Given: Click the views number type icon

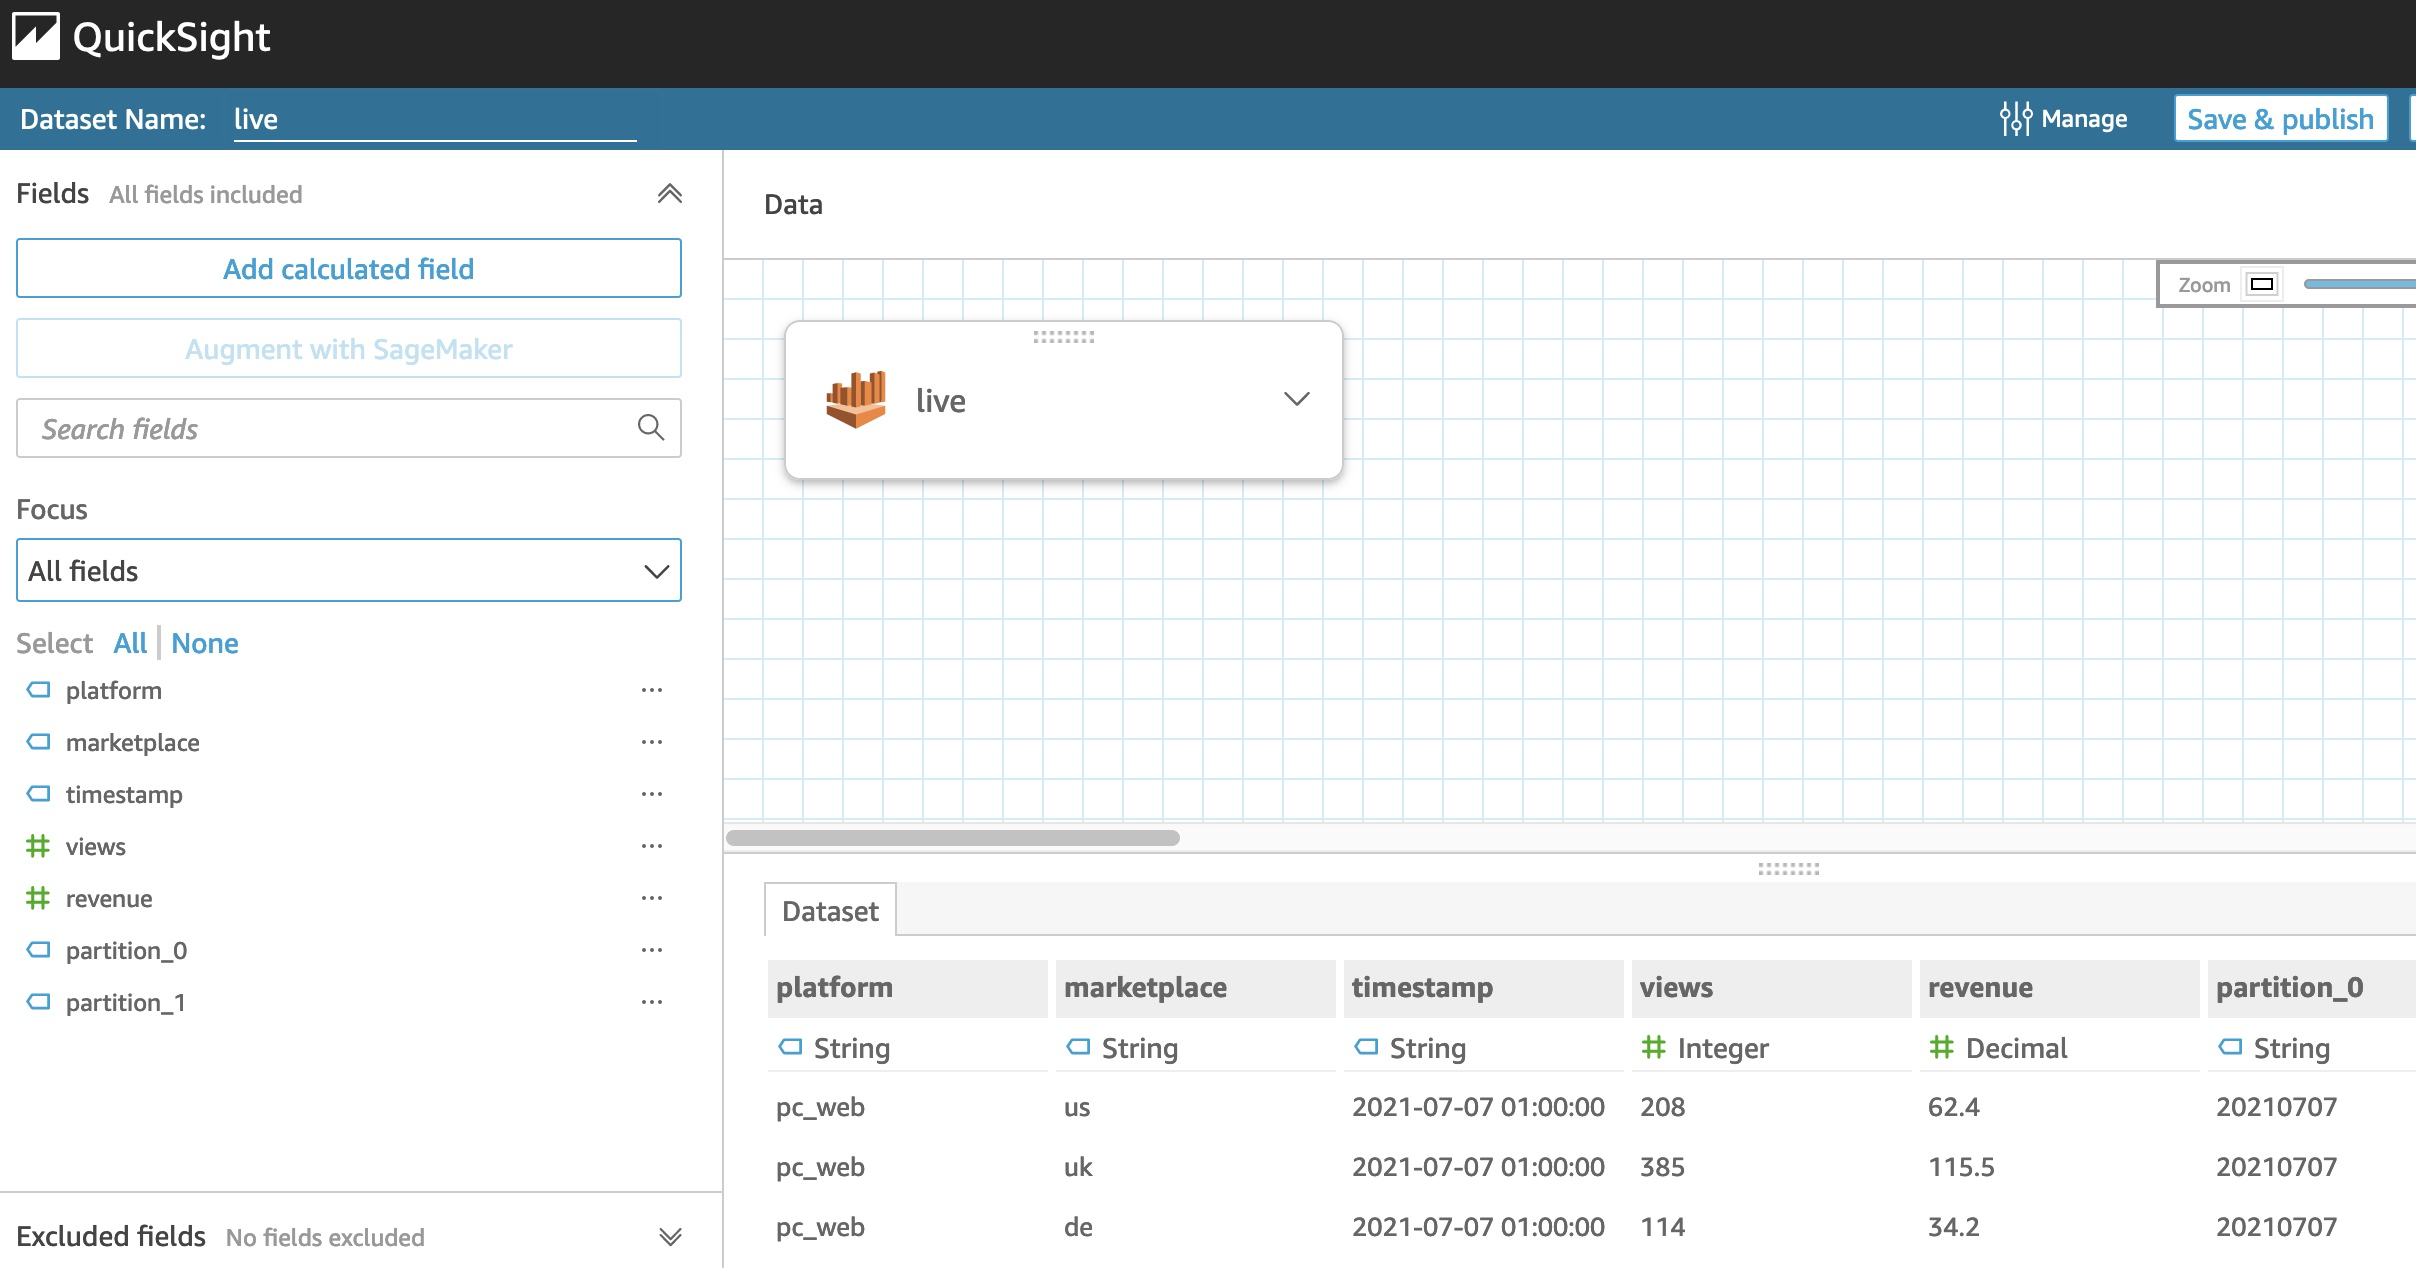Looking at the screenshot, I should pos(38,846).
